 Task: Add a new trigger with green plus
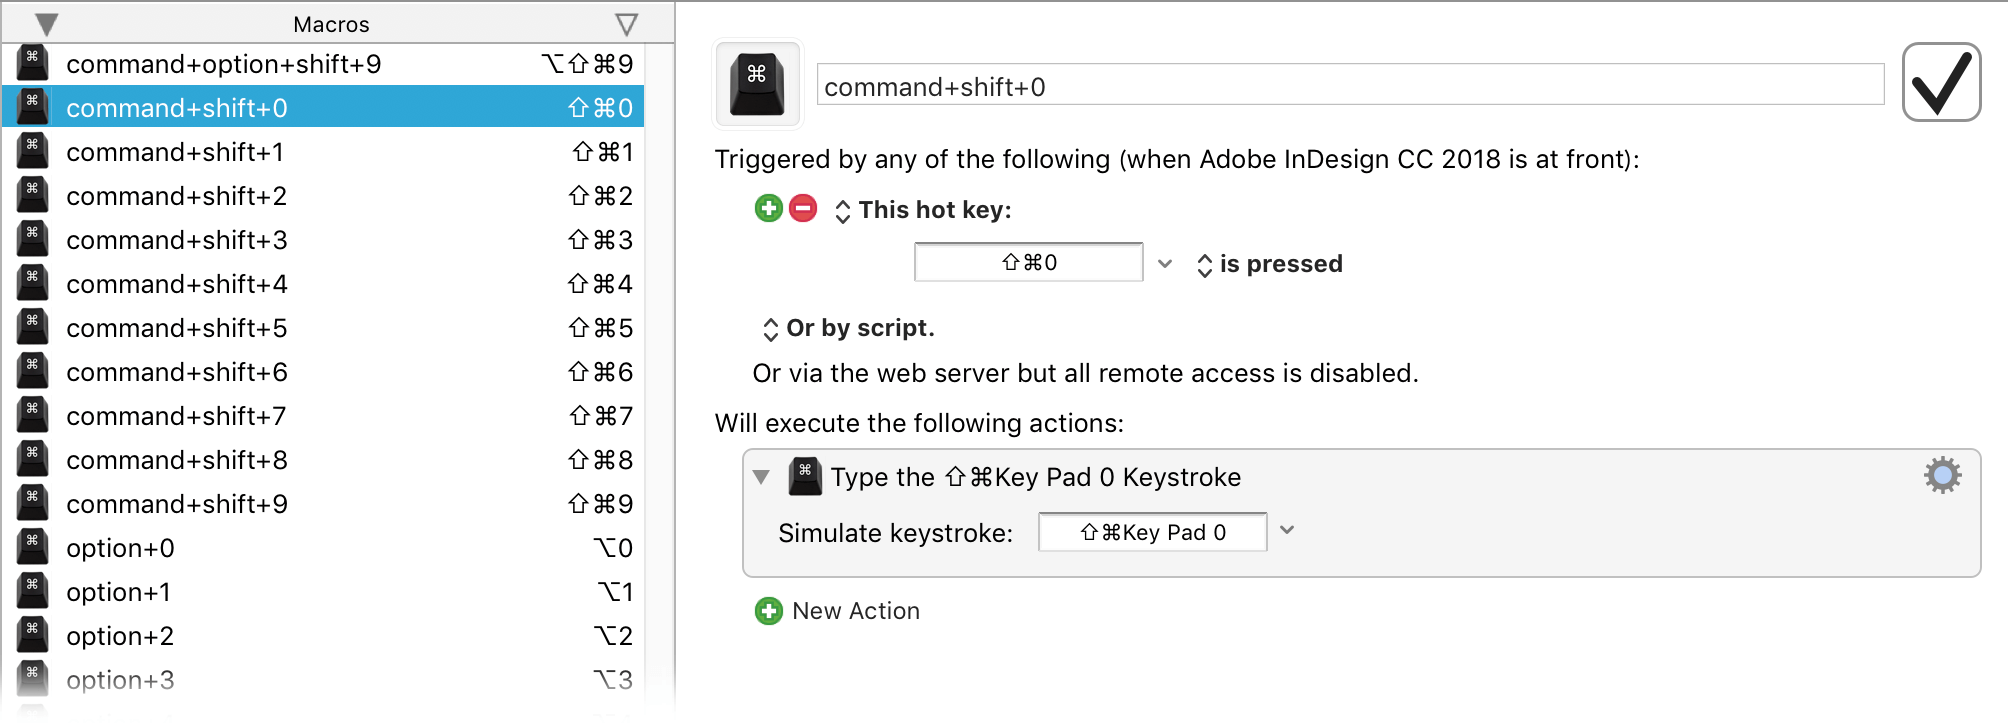[768, 208]
